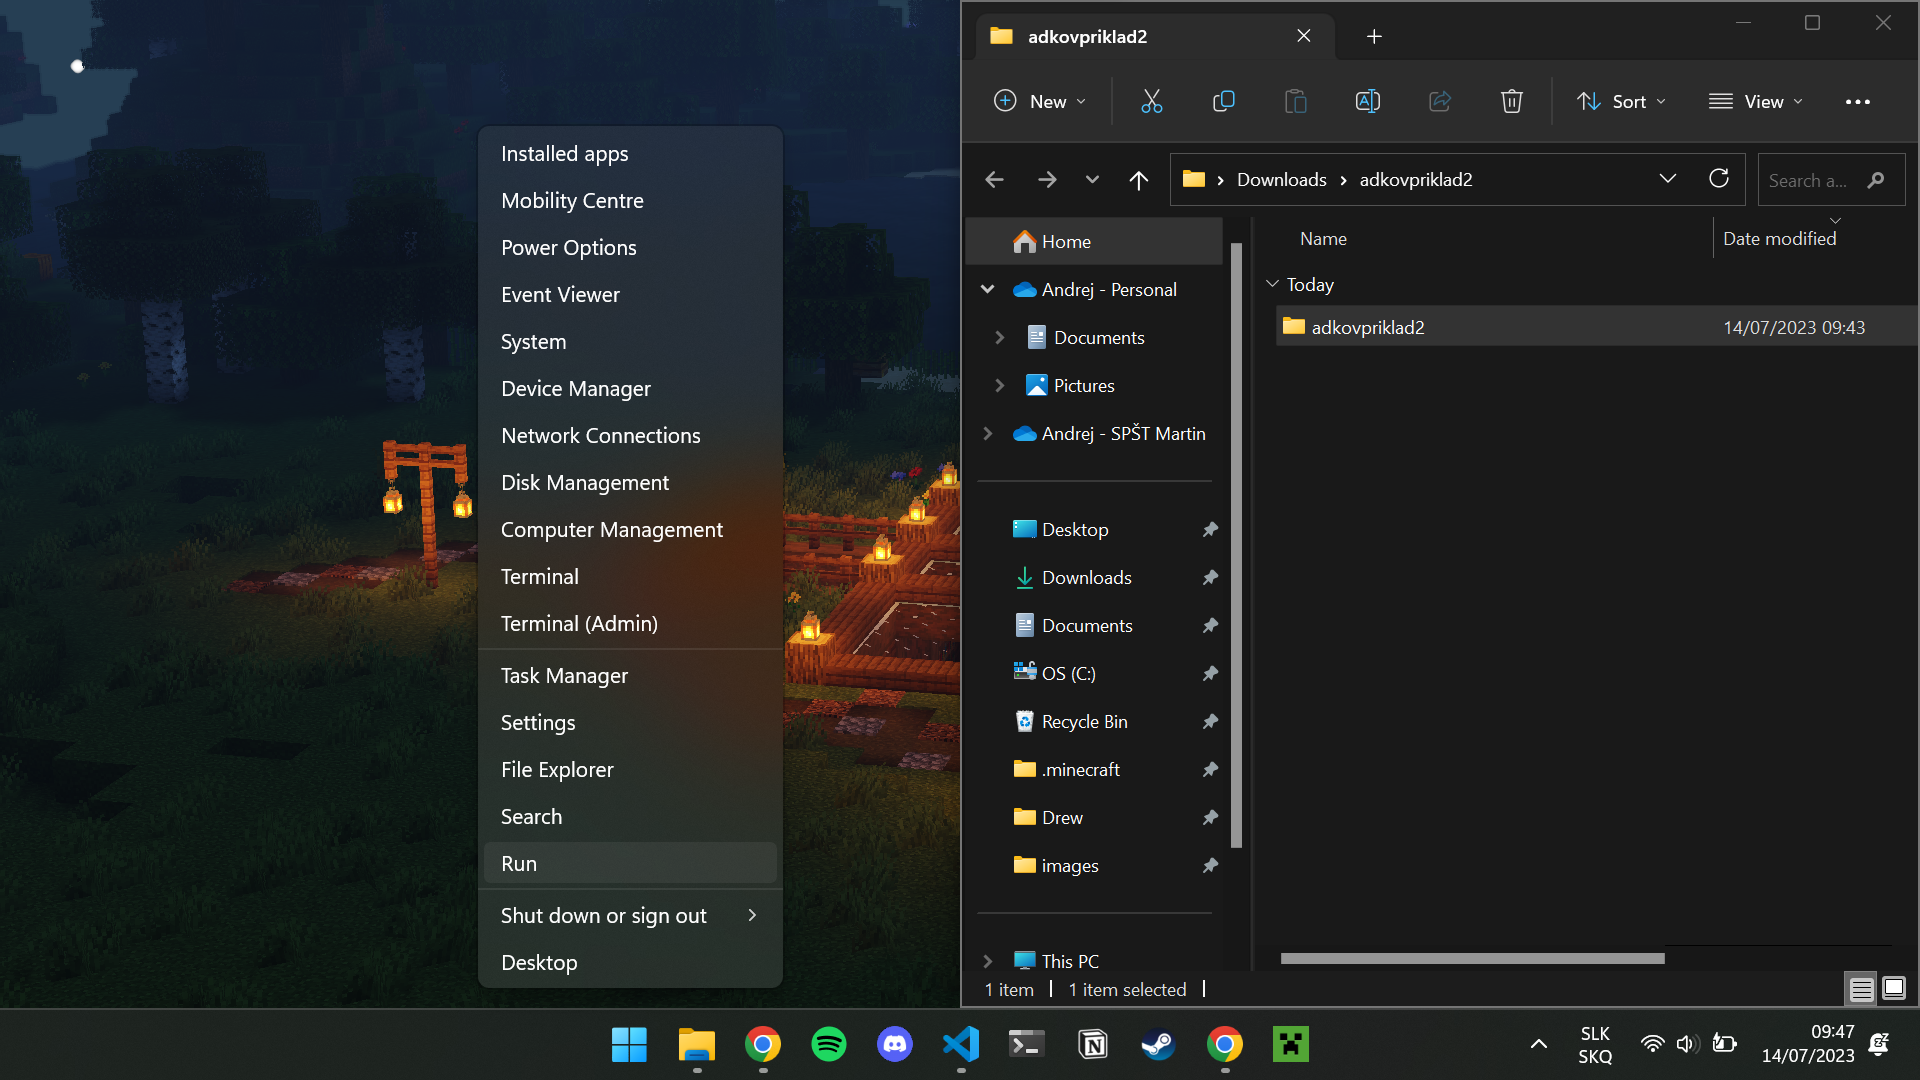Unpin Downloads from Quick access
Screen dimensions: 1920x1080
coord(1210,577)
